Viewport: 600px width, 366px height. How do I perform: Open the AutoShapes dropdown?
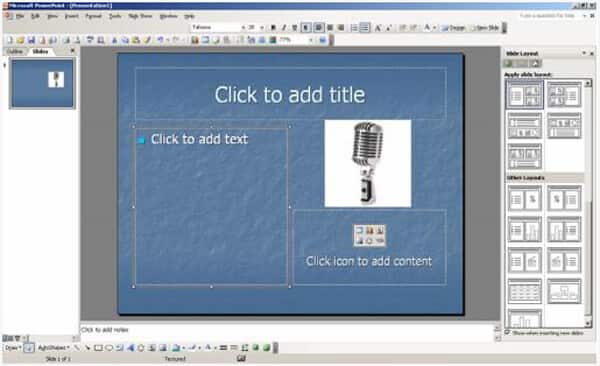[x=54, y=348]
